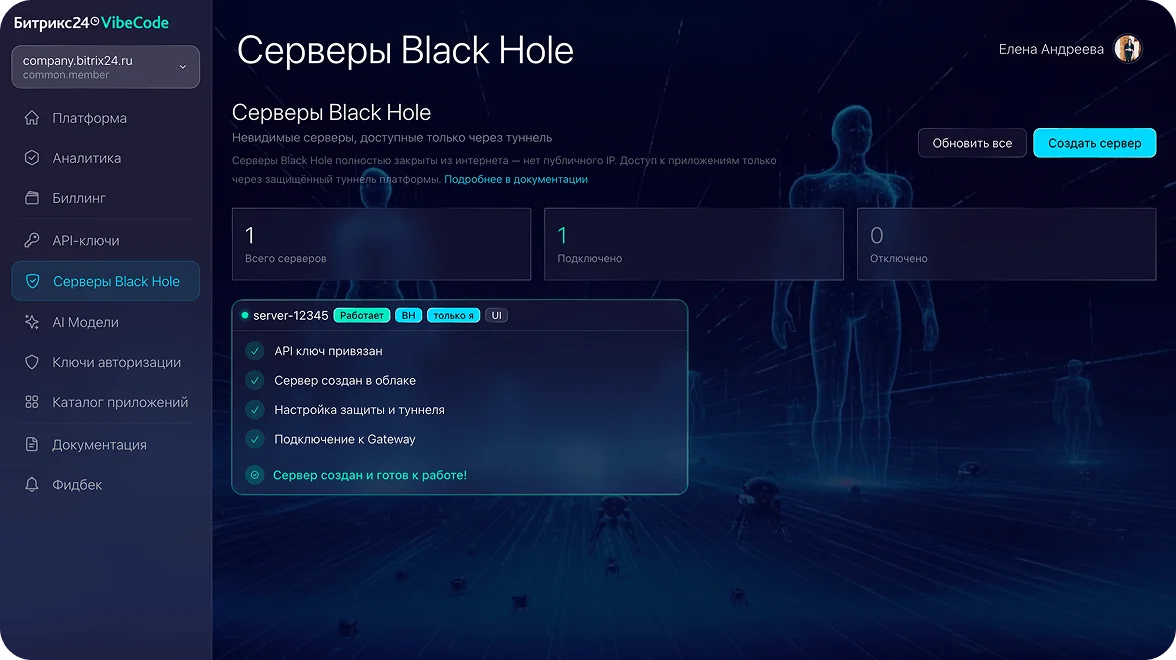The height and width of the screenshot is (660, 1176).
Task: Select the Платформа home icon in sidebar
Action: pos(32,118)
